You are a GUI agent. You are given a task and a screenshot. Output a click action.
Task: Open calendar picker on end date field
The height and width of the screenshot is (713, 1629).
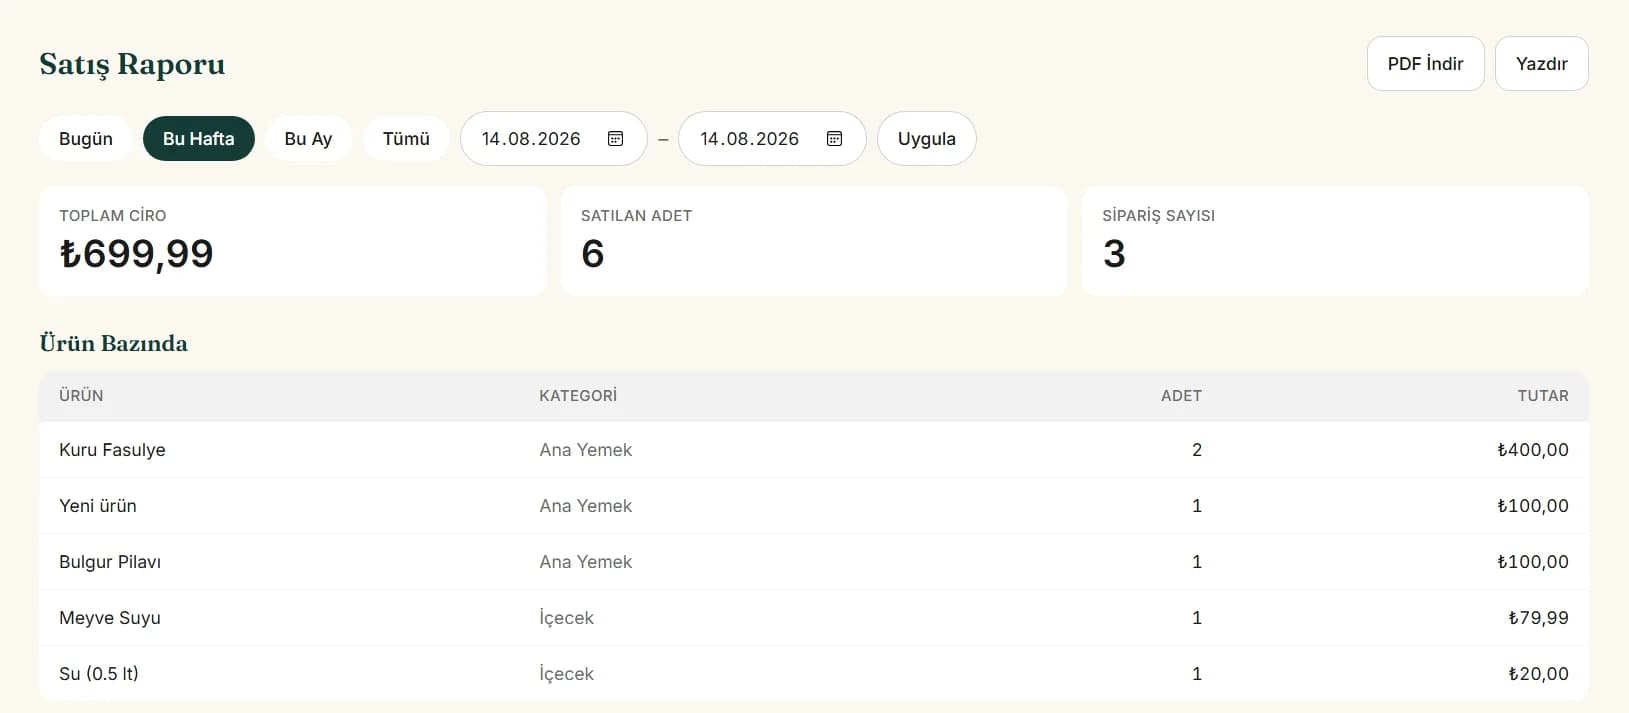834,139
